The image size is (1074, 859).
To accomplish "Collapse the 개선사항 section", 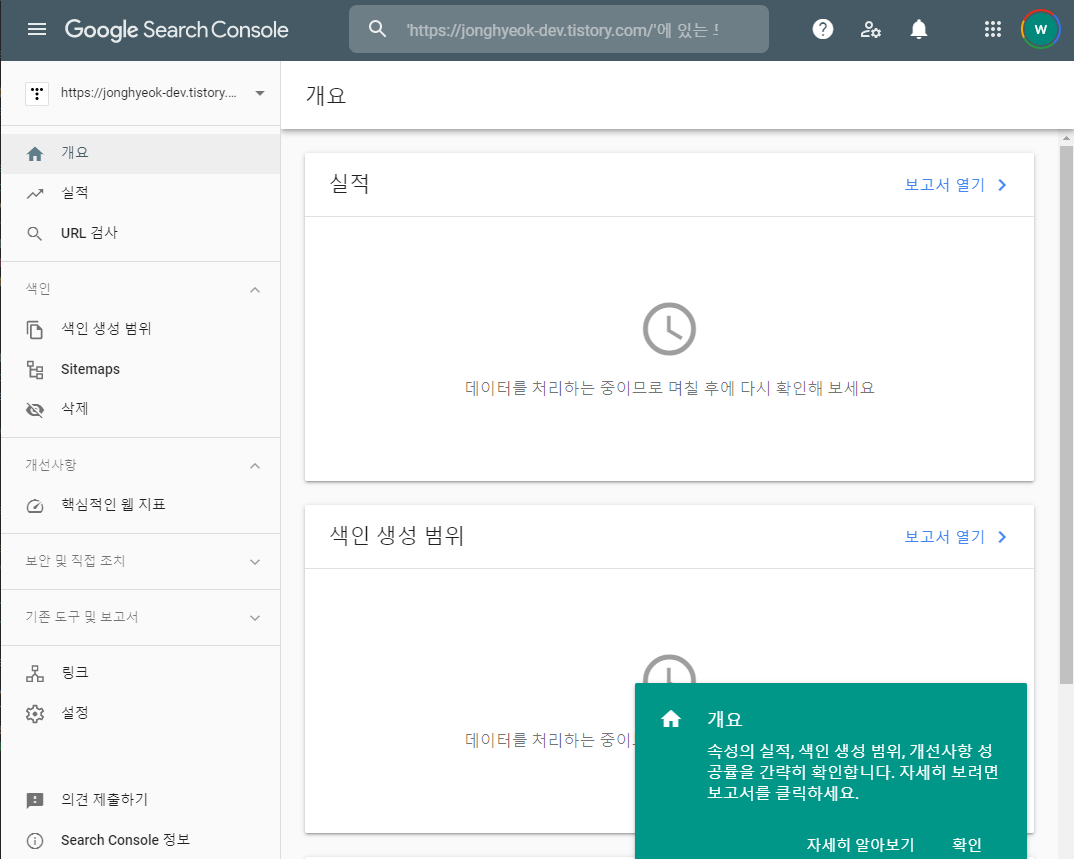I will coord(255,466).
